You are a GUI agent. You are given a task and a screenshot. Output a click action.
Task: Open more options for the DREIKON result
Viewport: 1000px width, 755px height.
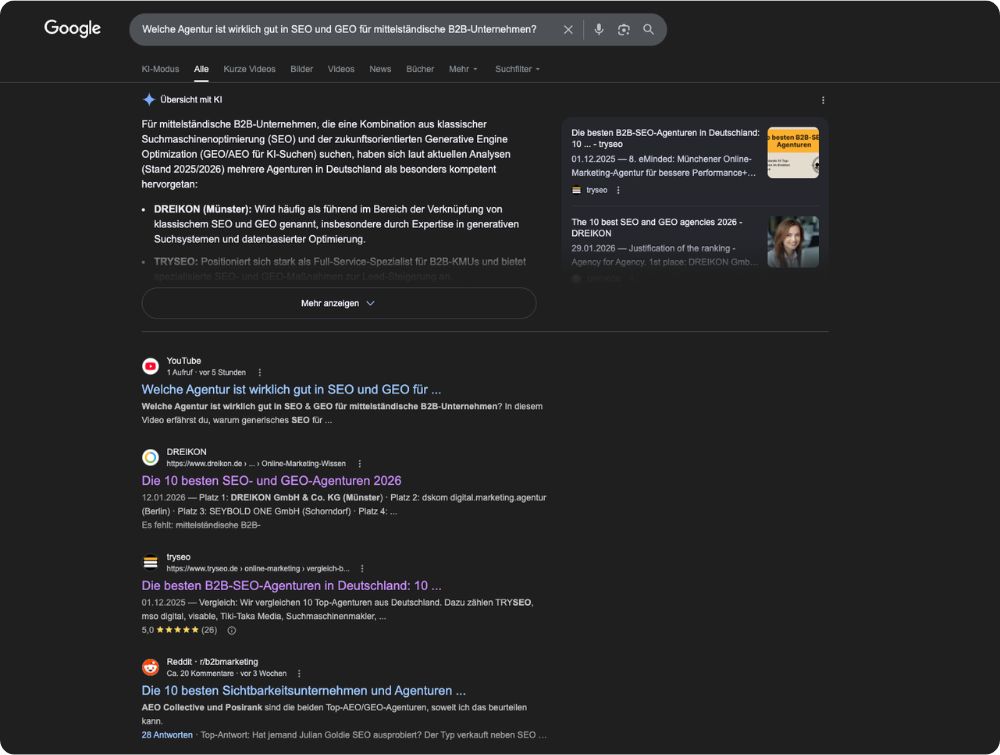point(360,464)
